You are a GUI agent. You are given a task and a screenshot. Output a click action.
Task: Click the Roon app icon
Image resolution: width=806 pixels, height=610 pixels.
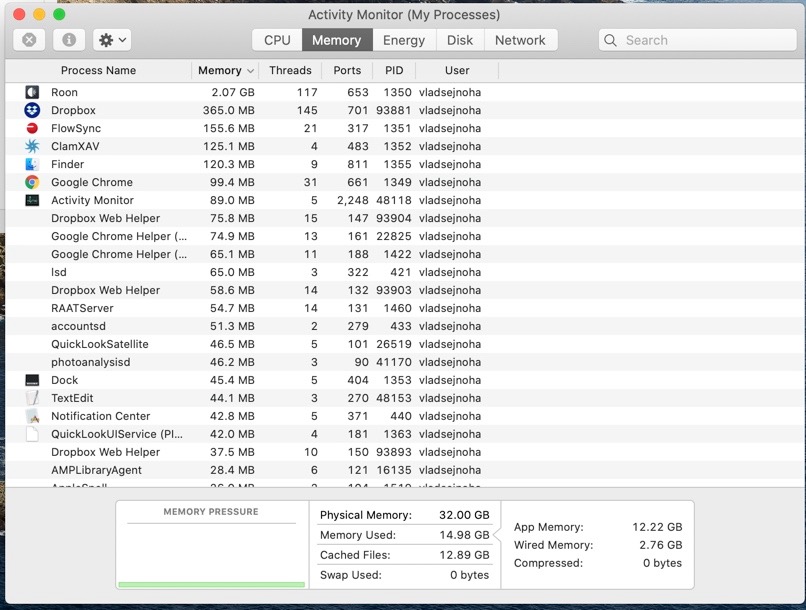tap(32, 92)
